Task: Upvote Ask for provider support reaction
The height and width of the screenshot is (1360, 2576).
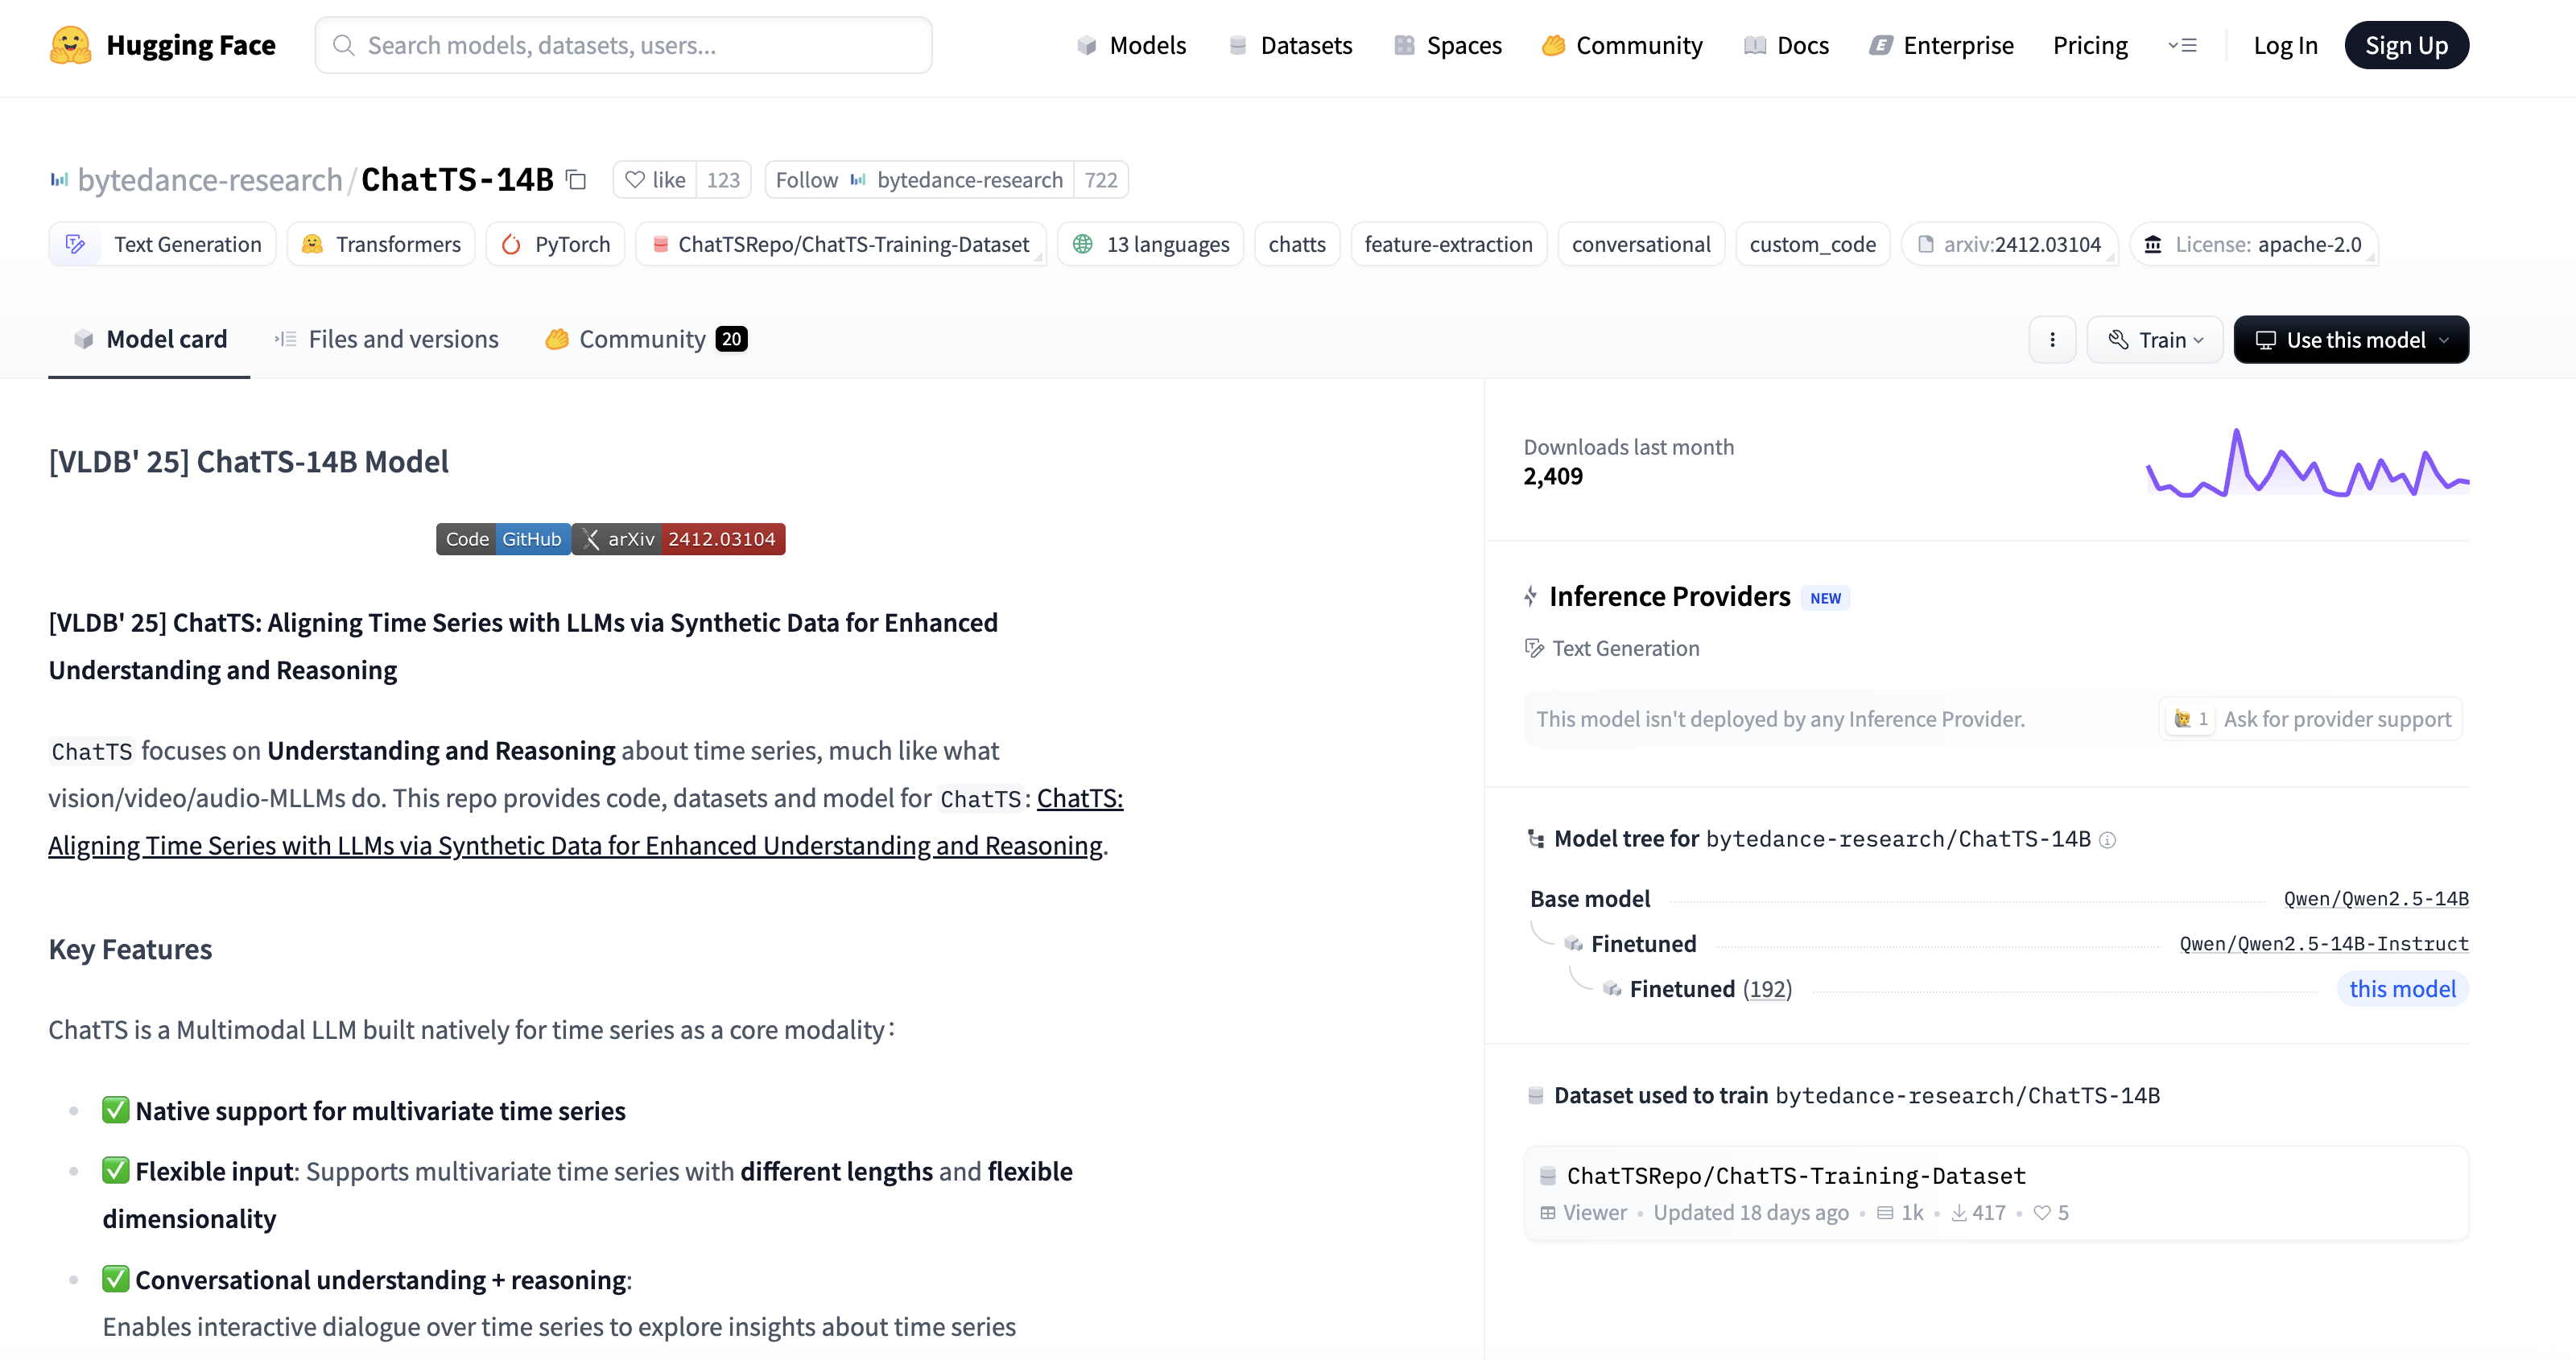Action: [2190, 719]
